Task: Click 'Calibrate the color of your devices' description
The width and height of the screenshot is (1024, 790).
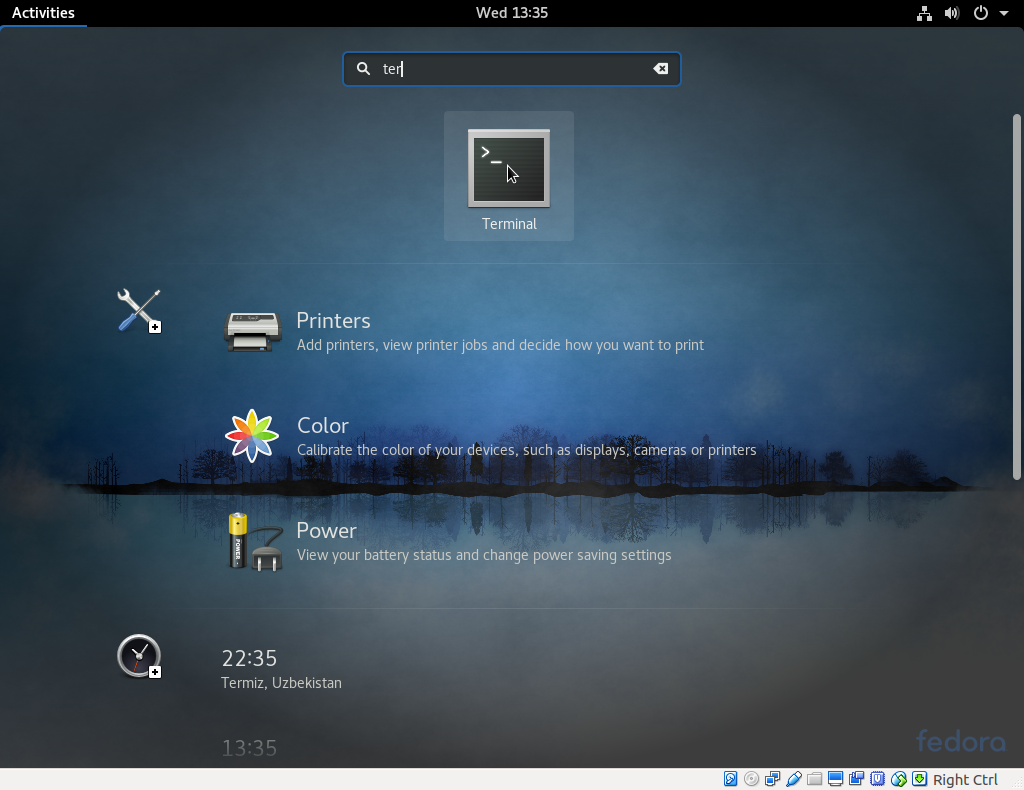Action: (526, 450)
